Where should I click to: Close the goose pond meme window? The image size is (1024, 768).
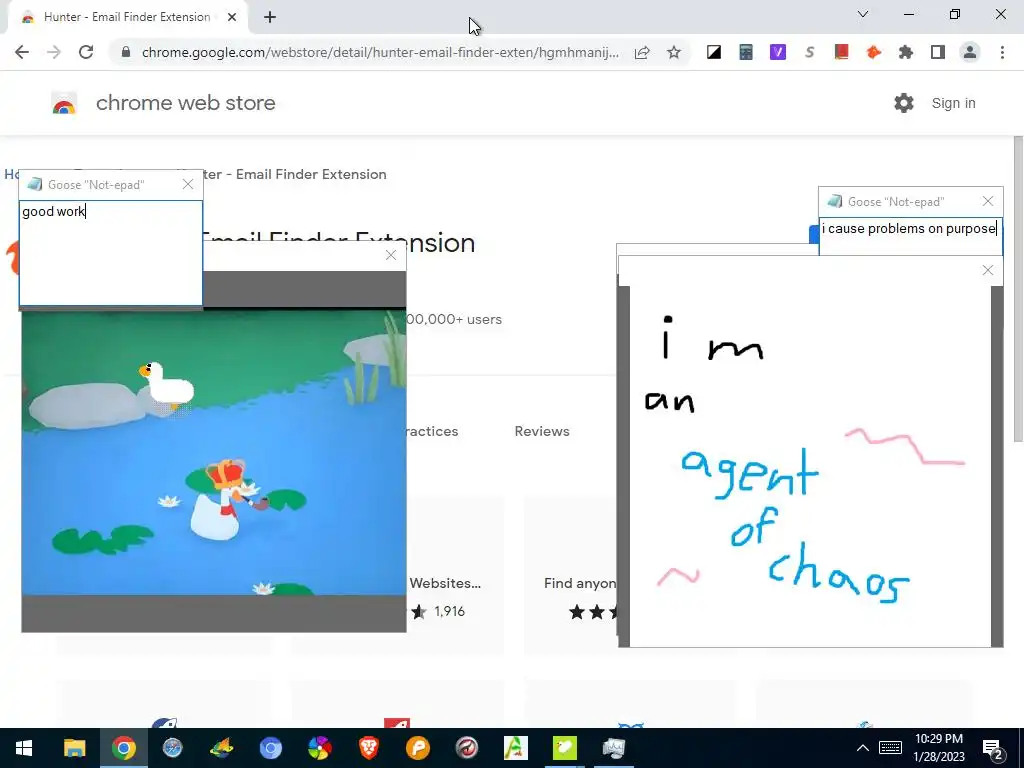tap(391, 255)
